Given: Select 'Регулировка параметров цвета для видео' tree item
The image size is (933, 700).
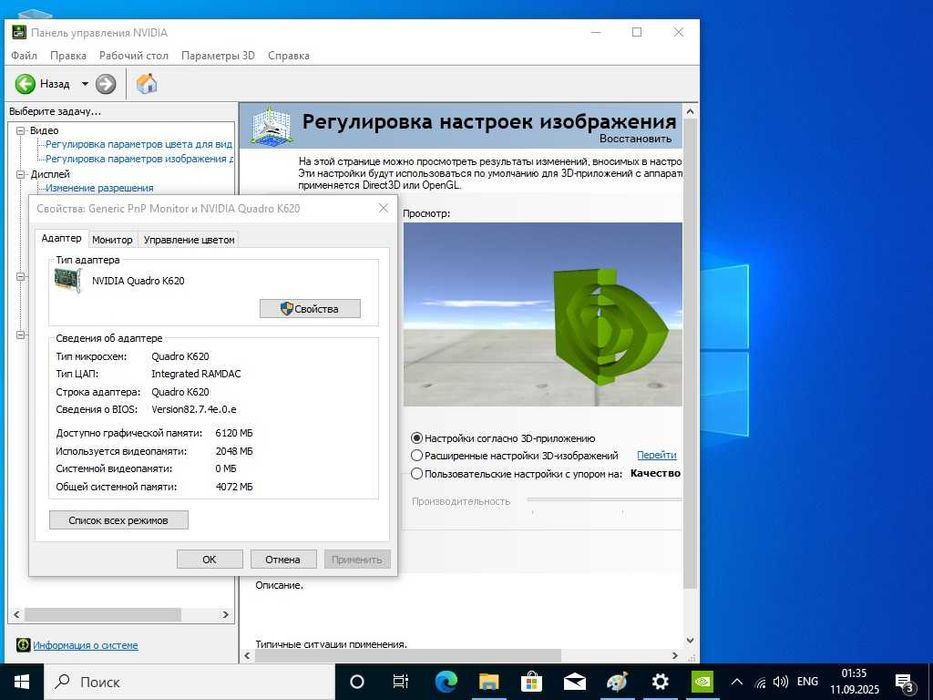Looking at the screenshot, I should click(x=139, y=144).
